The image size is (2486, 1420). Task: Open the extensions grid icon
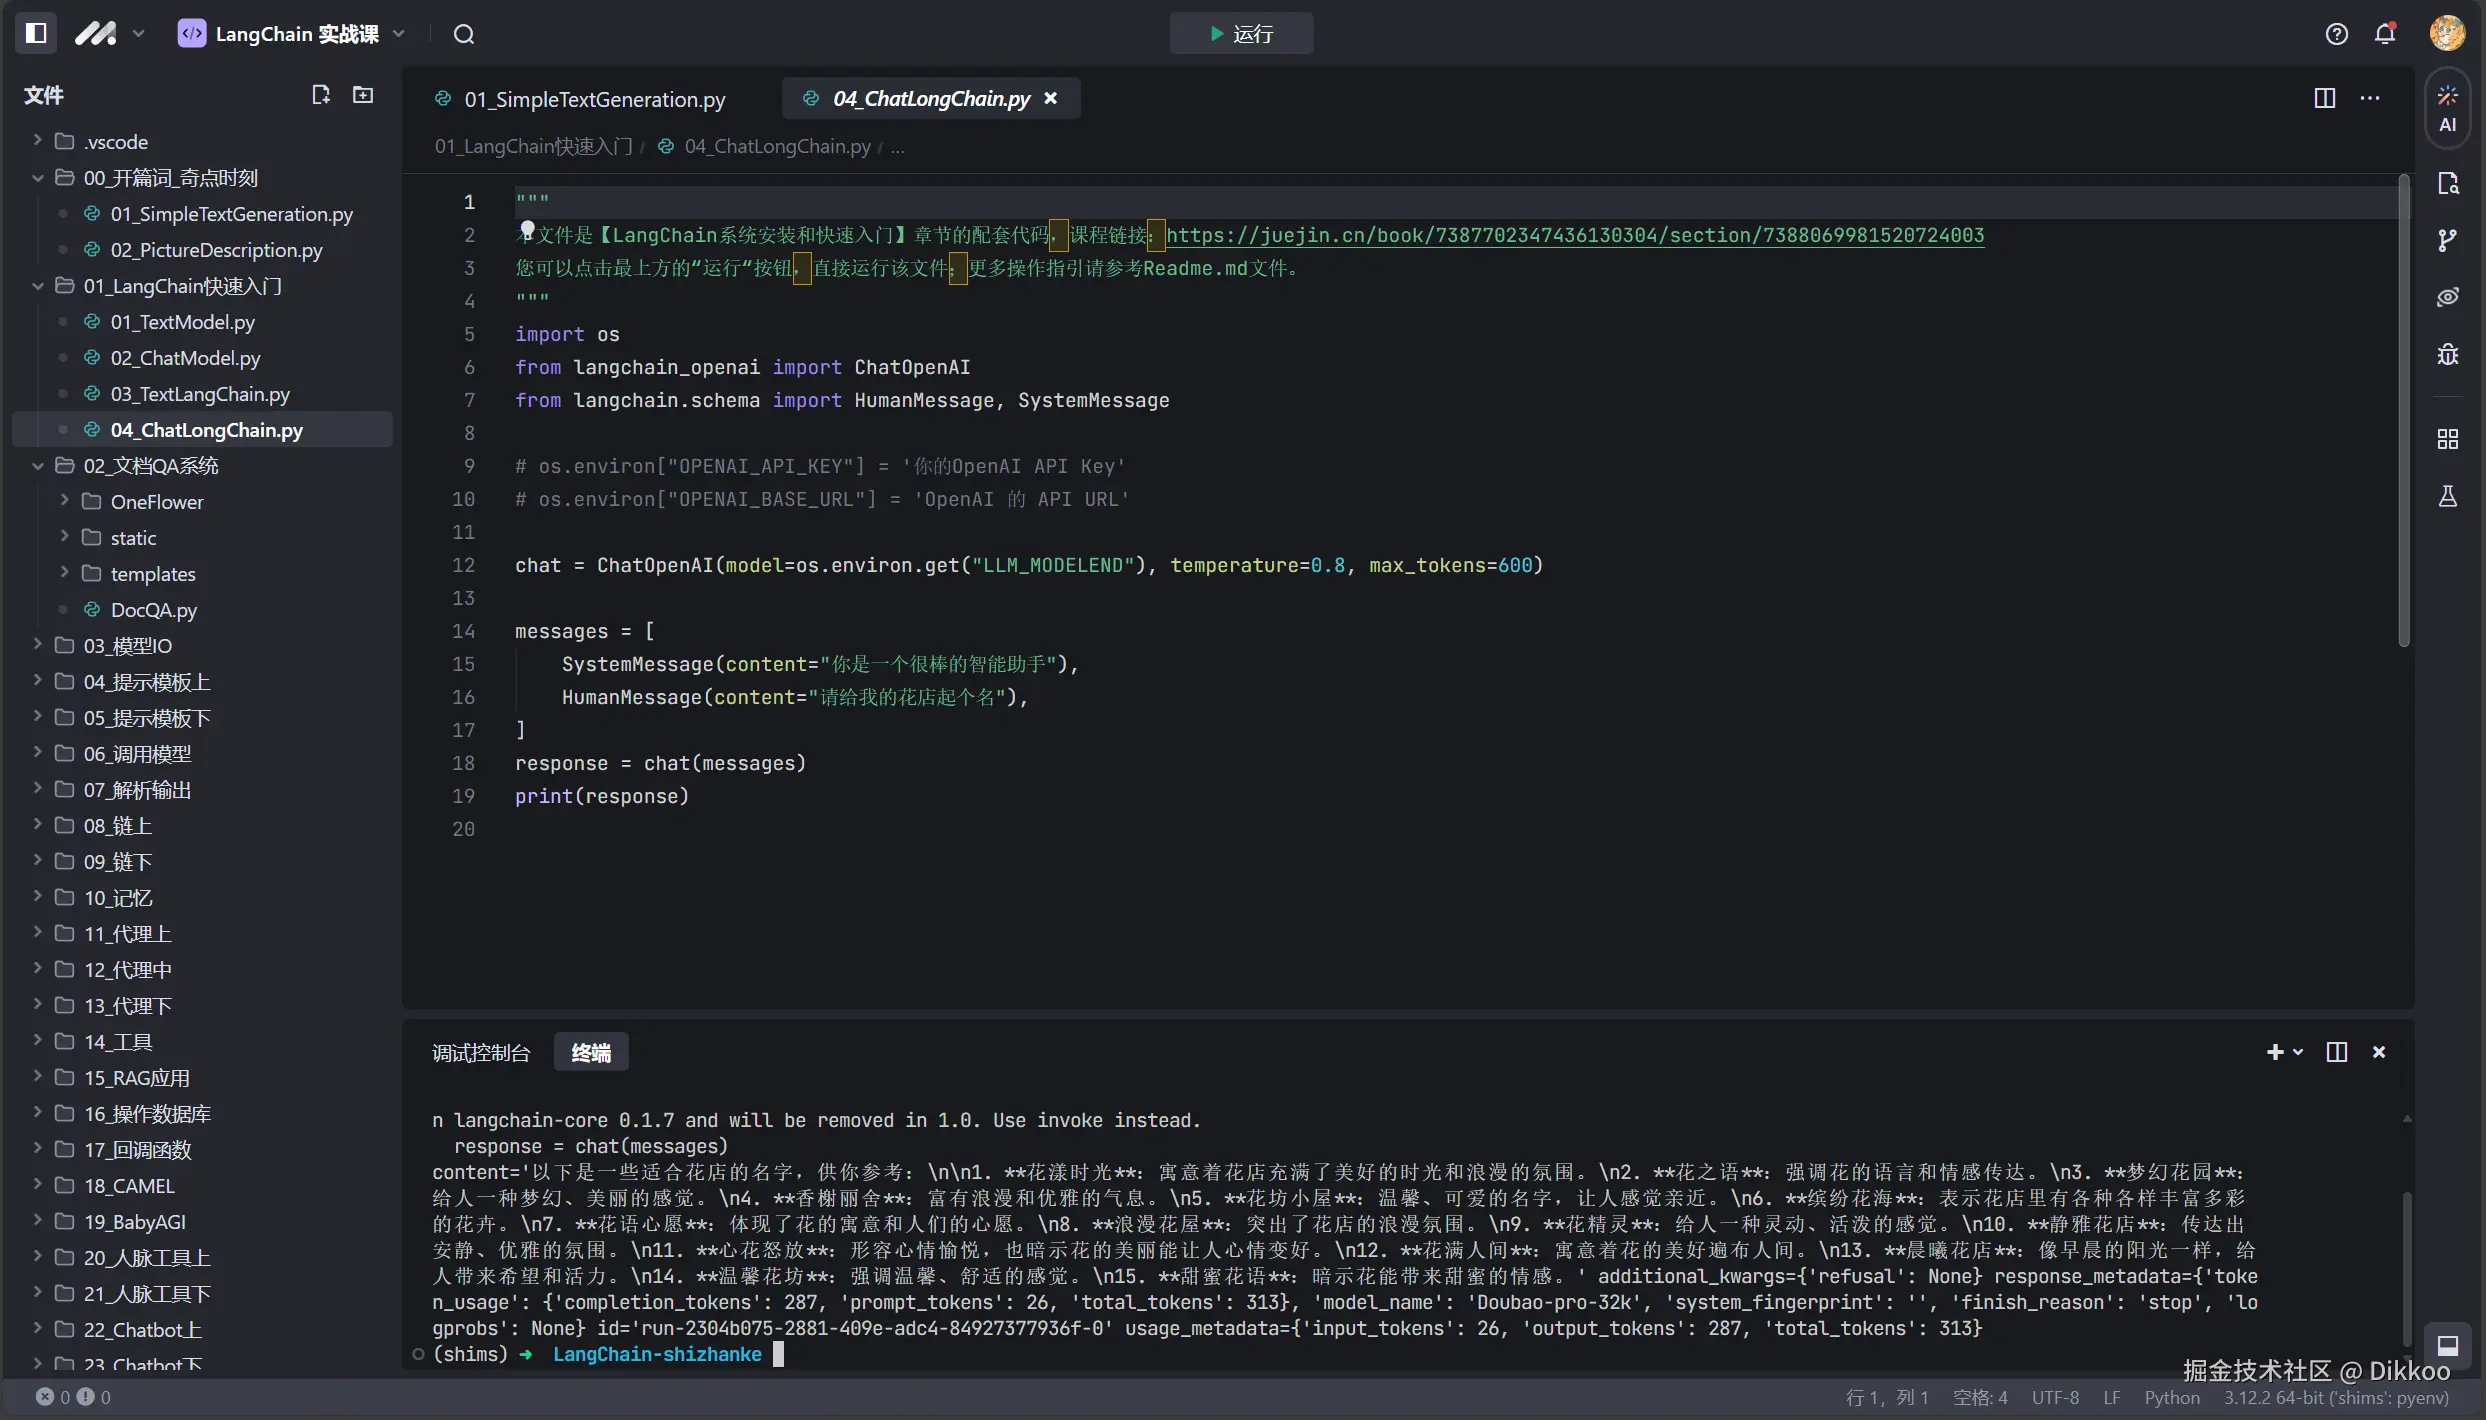point(2447,439)
